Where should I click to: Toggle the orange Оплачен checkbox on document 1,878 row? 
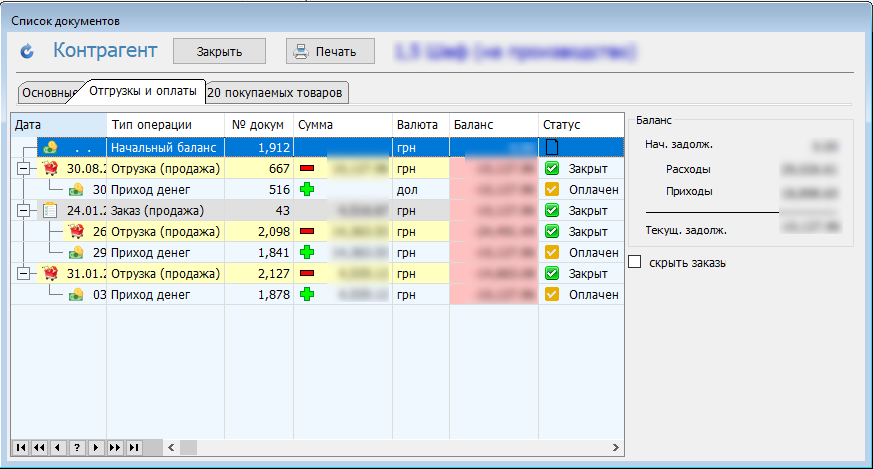pos(551,294)
